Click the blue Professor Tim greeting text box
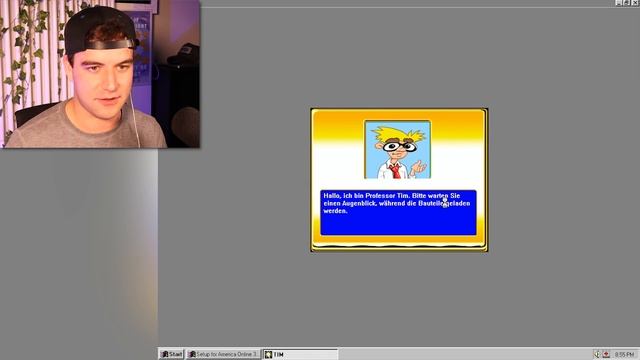This screenshot has height=360, width=640. (x=398, y=212)
